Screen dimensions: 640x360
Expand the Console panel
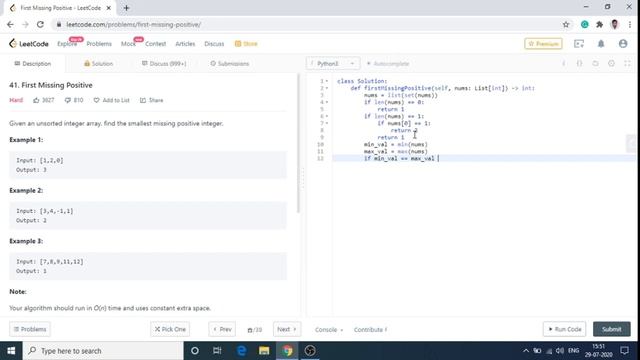coord(329,330)
